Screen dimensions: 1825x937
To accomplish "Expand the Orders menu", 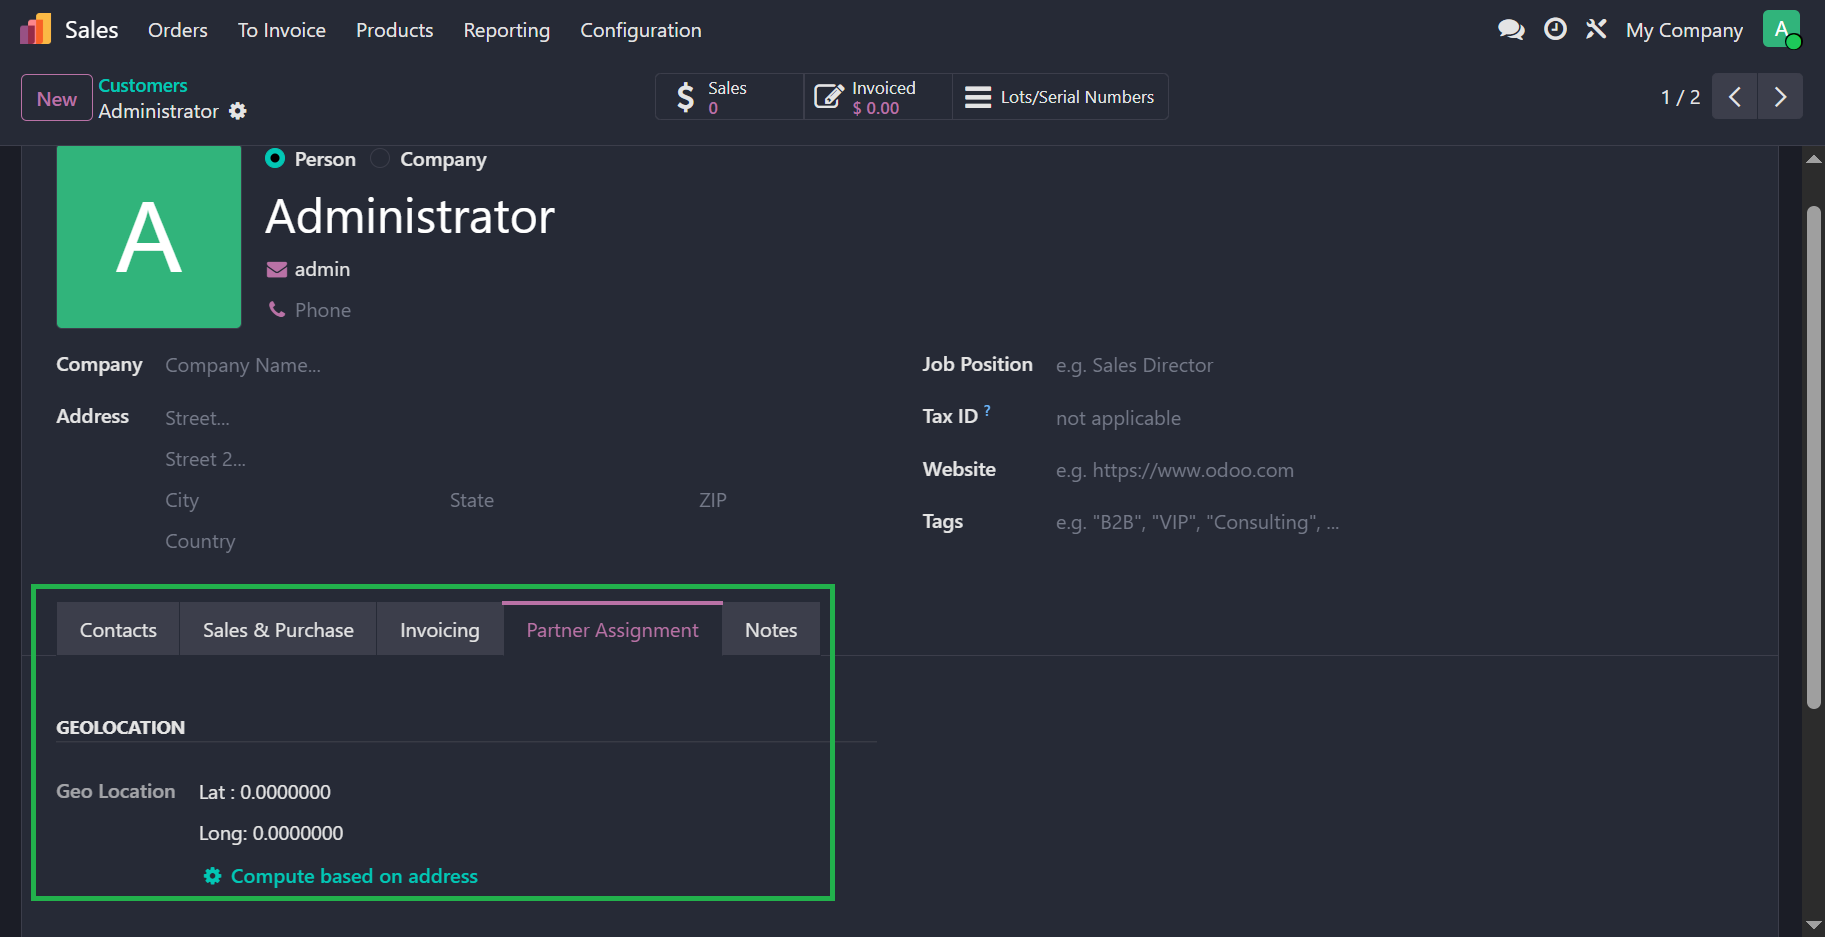I will click(177, 30).
